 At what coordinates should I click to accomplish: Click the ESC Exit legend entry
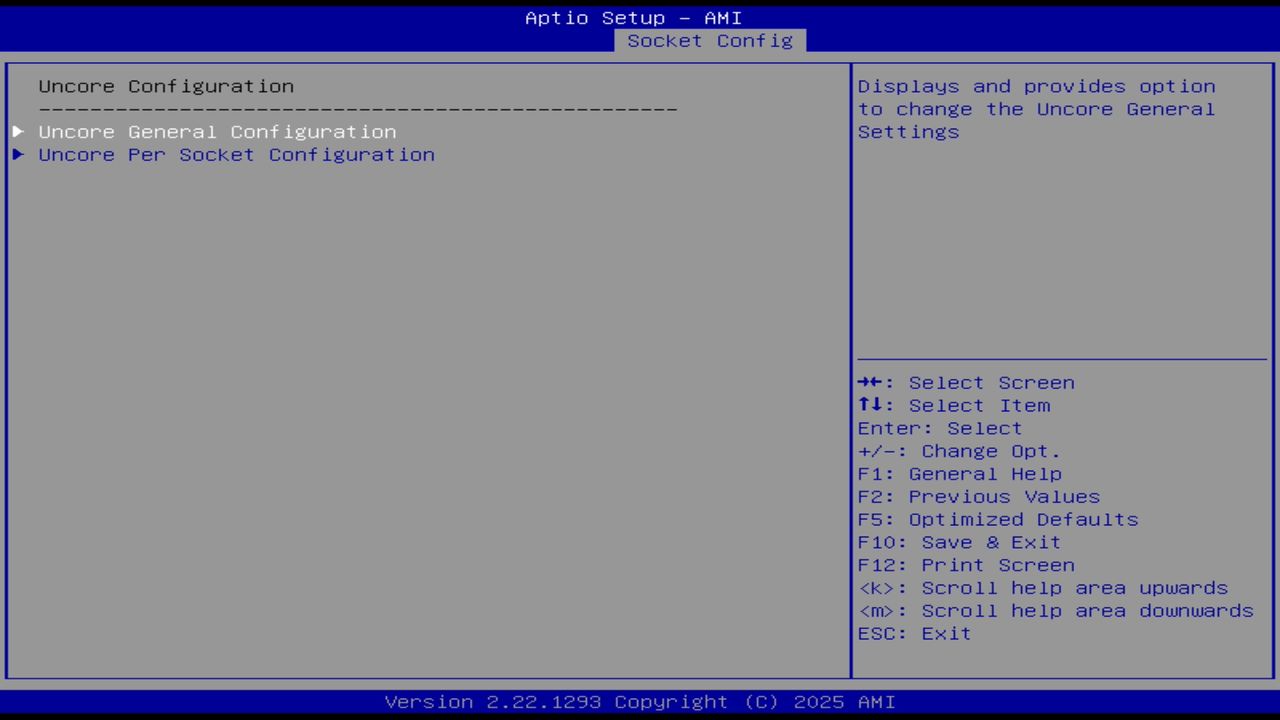(913, 633)
